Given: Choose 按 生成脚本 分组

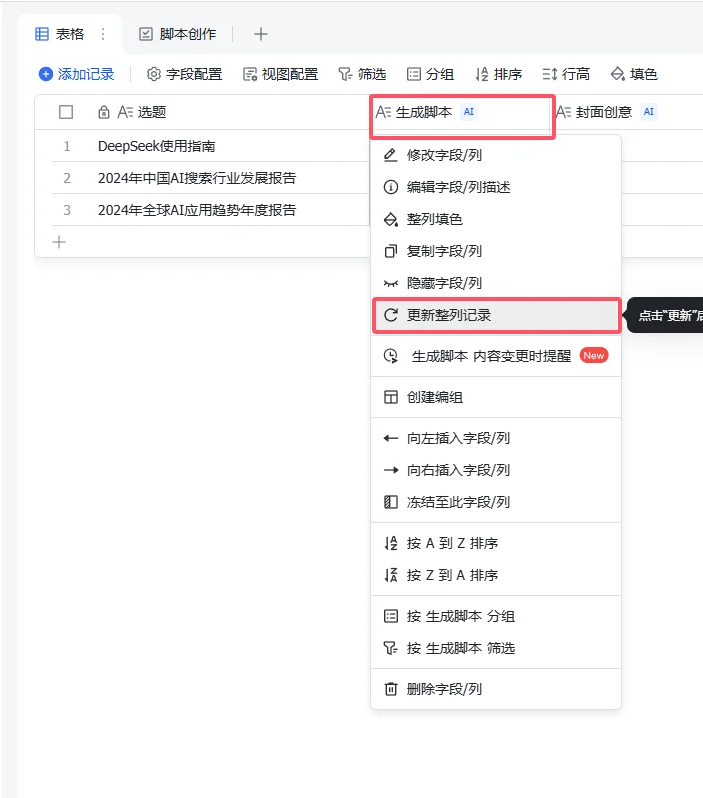Looking at the screenshot, I should (x=496, y=616).
